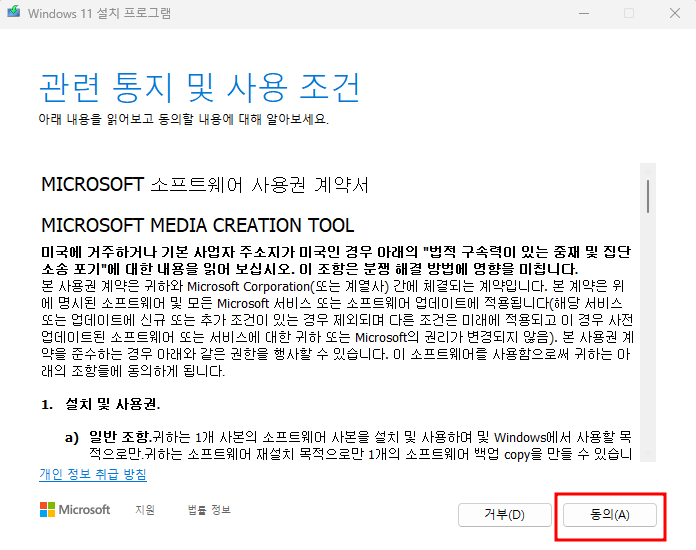Click the Windows 11 setup title bar icon
696x550 pixels.
click(x=14, y=12)
